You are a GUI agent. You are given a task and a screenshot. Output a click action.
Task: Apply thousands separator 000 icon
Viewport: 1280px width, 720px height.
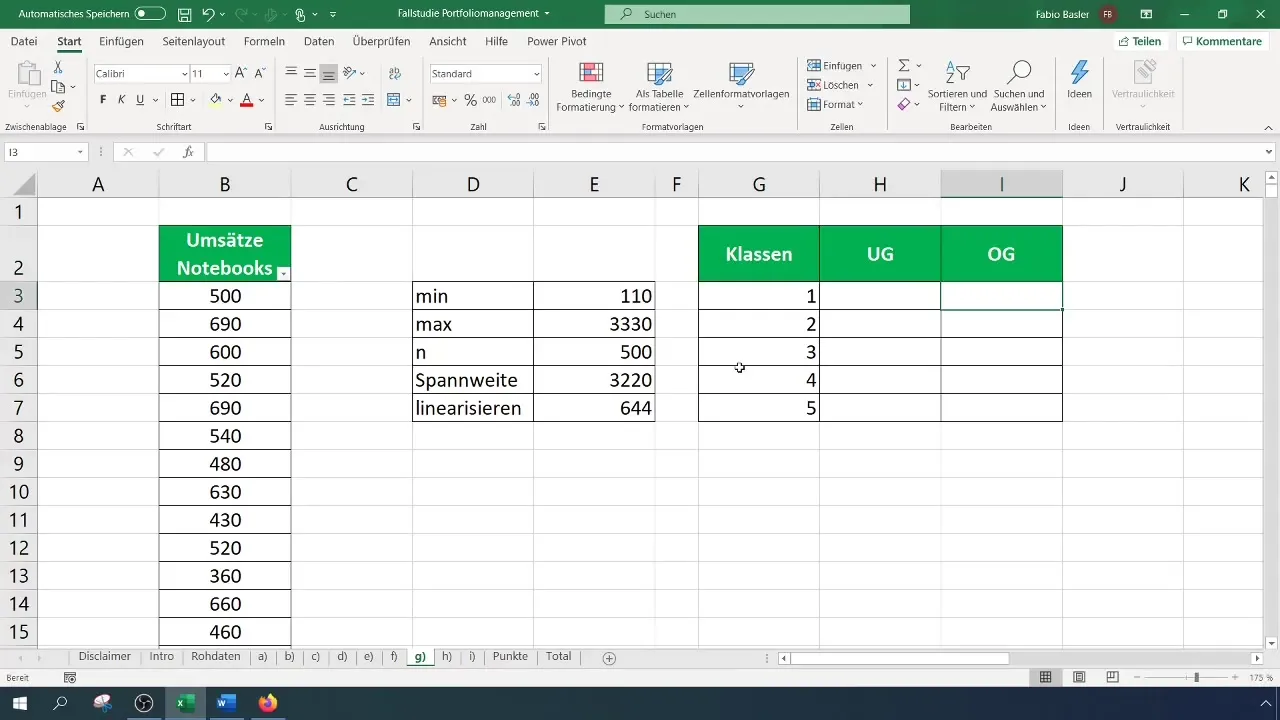pos(489,100)
